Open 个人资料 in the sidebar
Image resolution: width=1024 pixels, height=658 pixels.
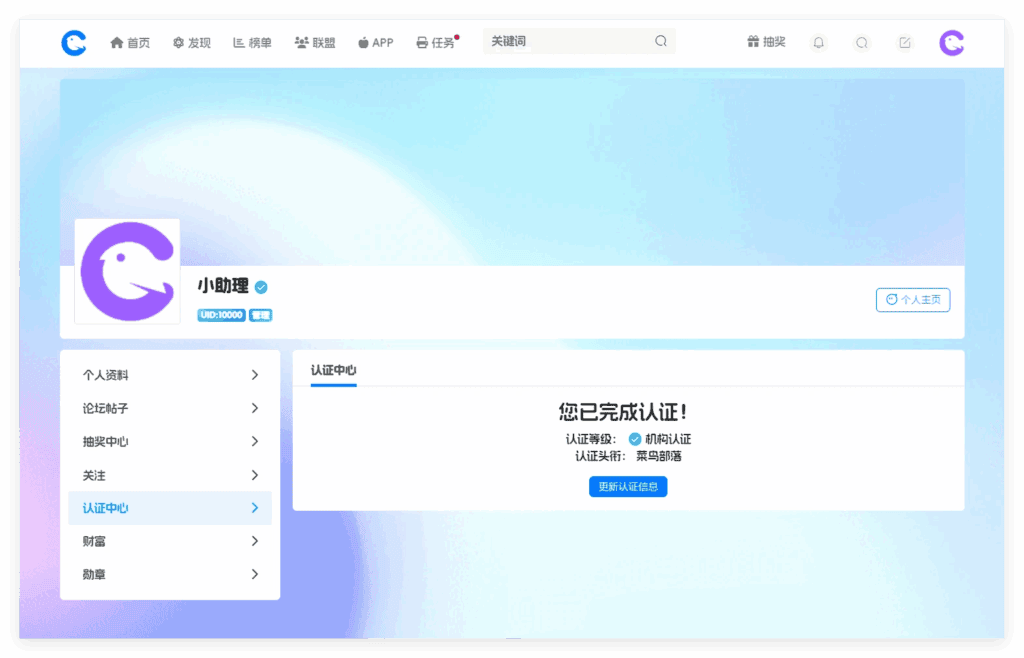170,375
